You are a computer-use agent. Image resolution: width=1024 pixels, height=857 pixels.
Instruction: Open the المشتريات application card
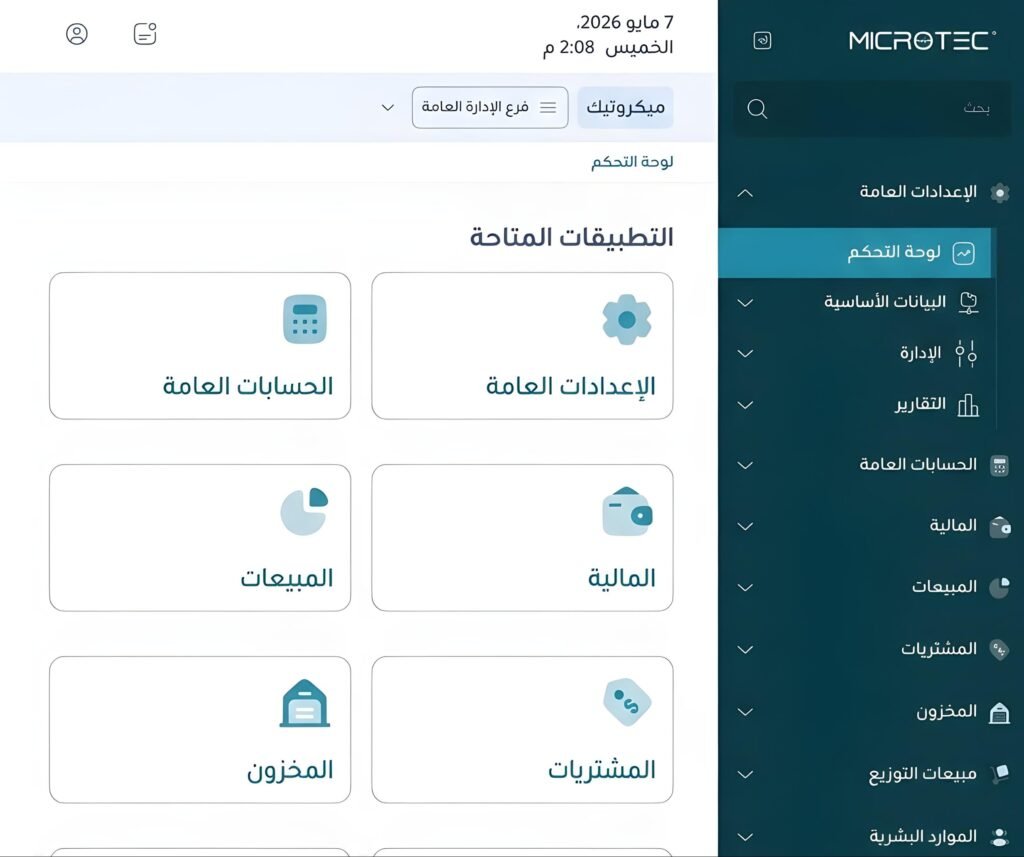[x=522, y=730]
